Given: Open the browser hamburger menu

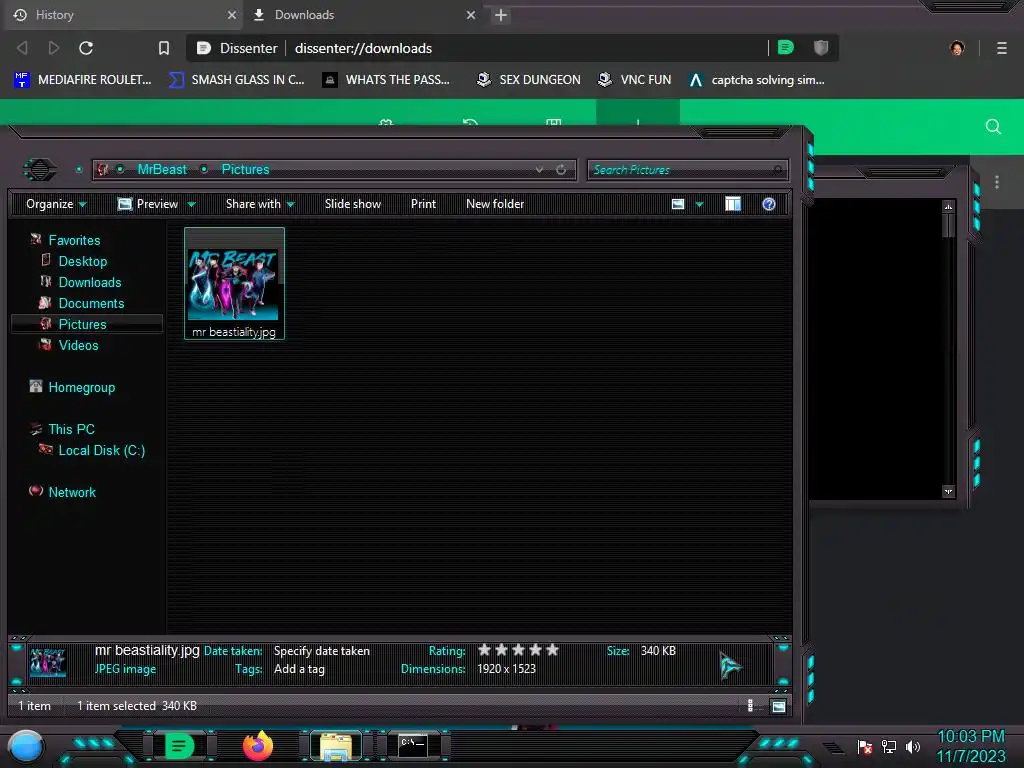Looking at the screenshot, I should coord(1002,48).
